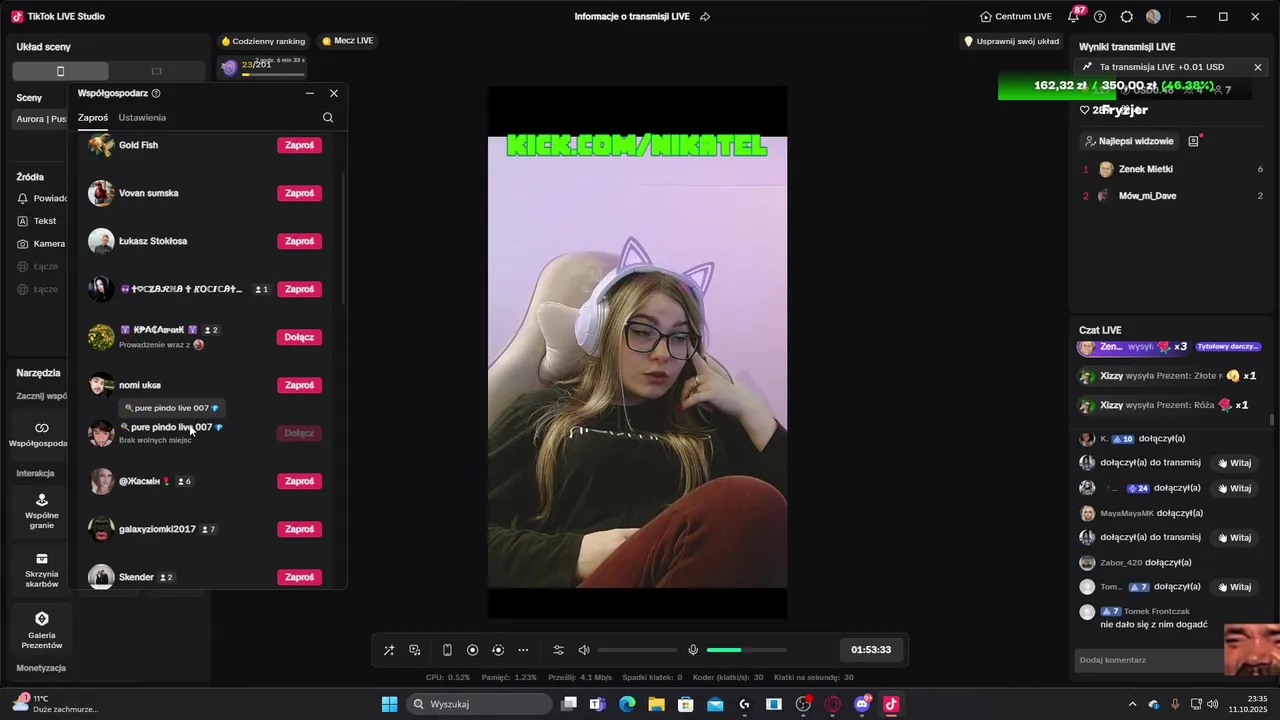Invite Gold Fish with Zaproś
Viewport: 1280px width, 720px height.
(x=299, y=145)
